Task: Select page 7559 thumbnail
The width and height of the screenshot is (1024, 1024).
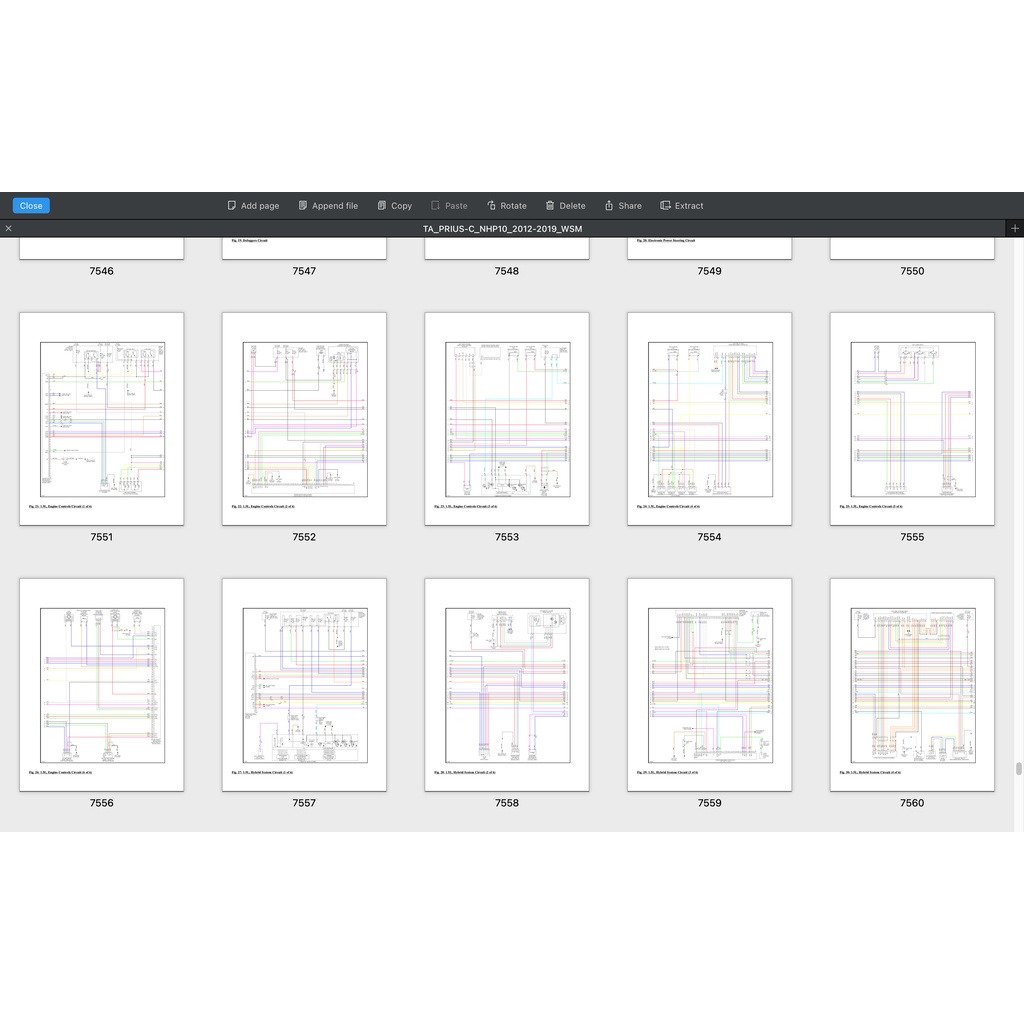Action: (x=709, y=685)
